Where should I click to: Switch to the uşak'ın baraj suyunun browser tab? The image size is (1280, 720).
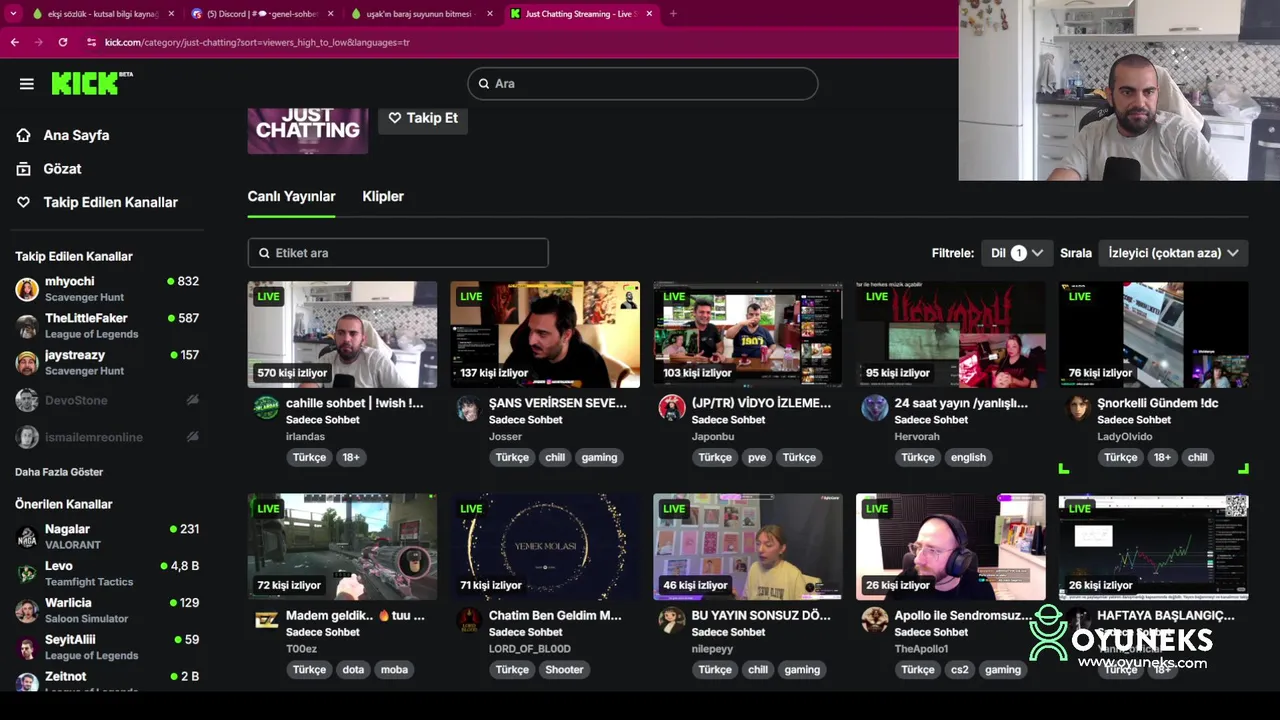[421, 14]
